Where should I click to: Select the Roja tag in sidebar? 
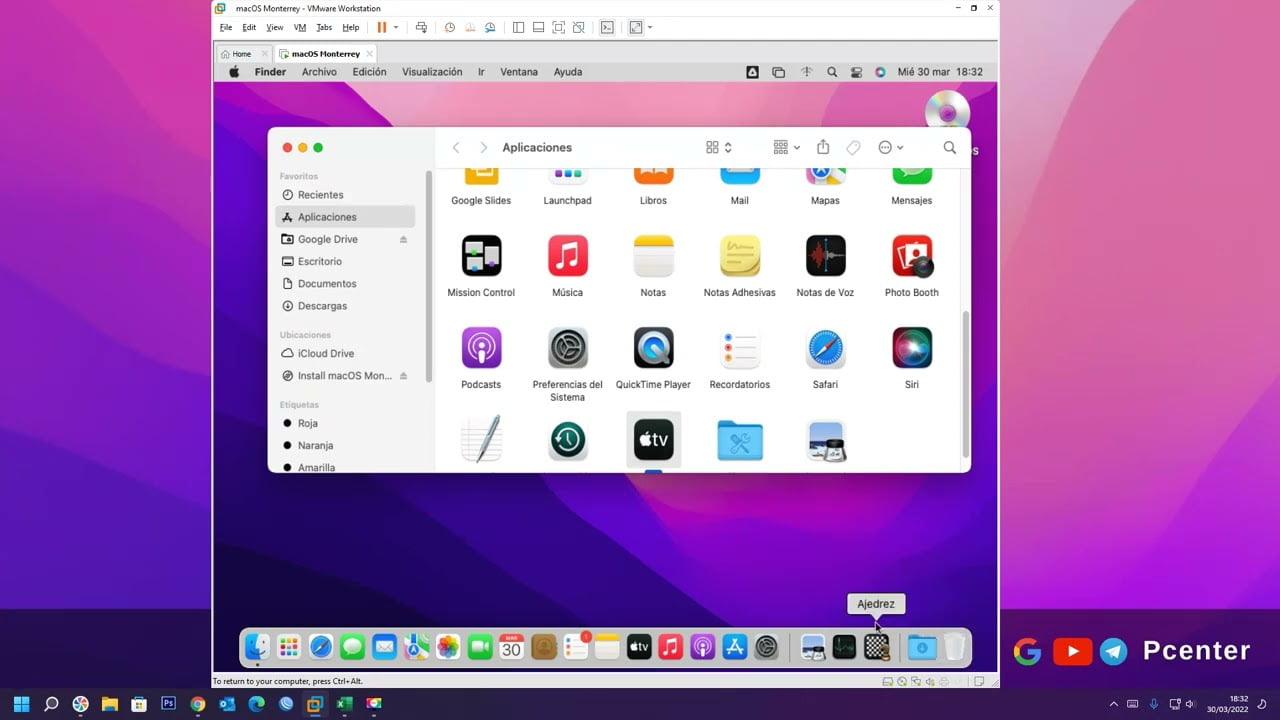pos(345,423)
